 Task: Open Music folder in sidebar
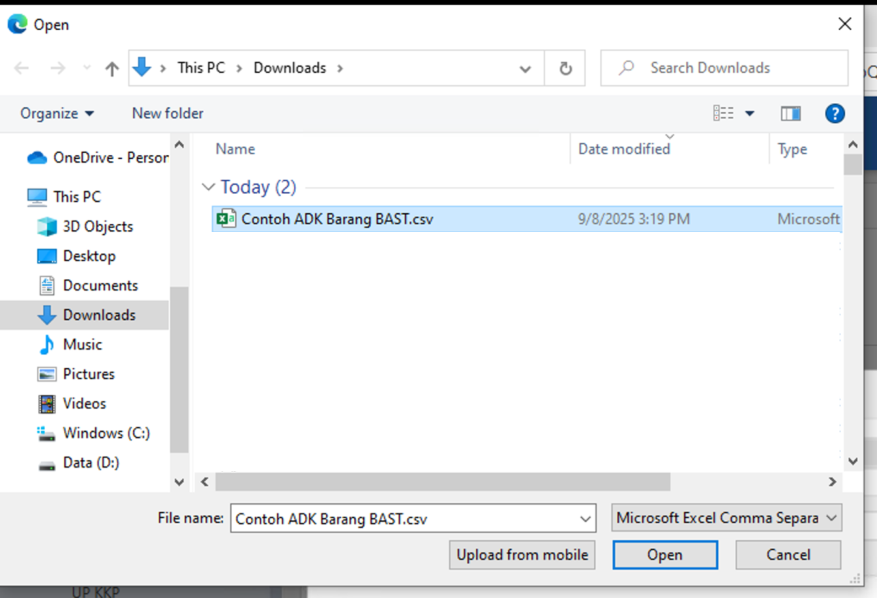[x=82, y=345]
